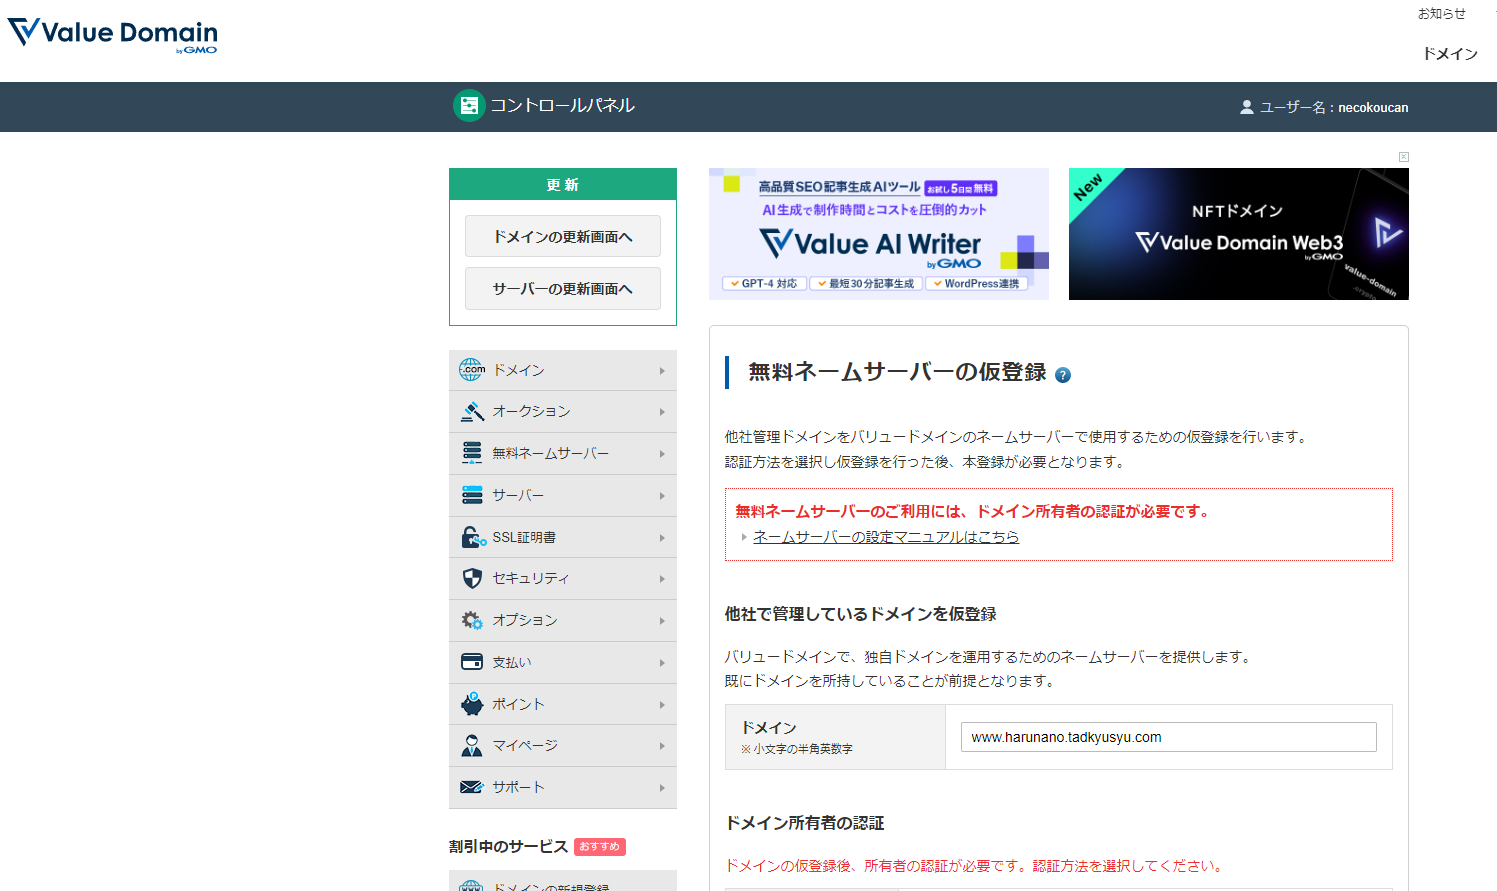Image resolution: width=1497 pixels, height=891 pixels.
Task: Click 他社で管理しているドメインを仮登録 heading
Action: coord(861,614)
